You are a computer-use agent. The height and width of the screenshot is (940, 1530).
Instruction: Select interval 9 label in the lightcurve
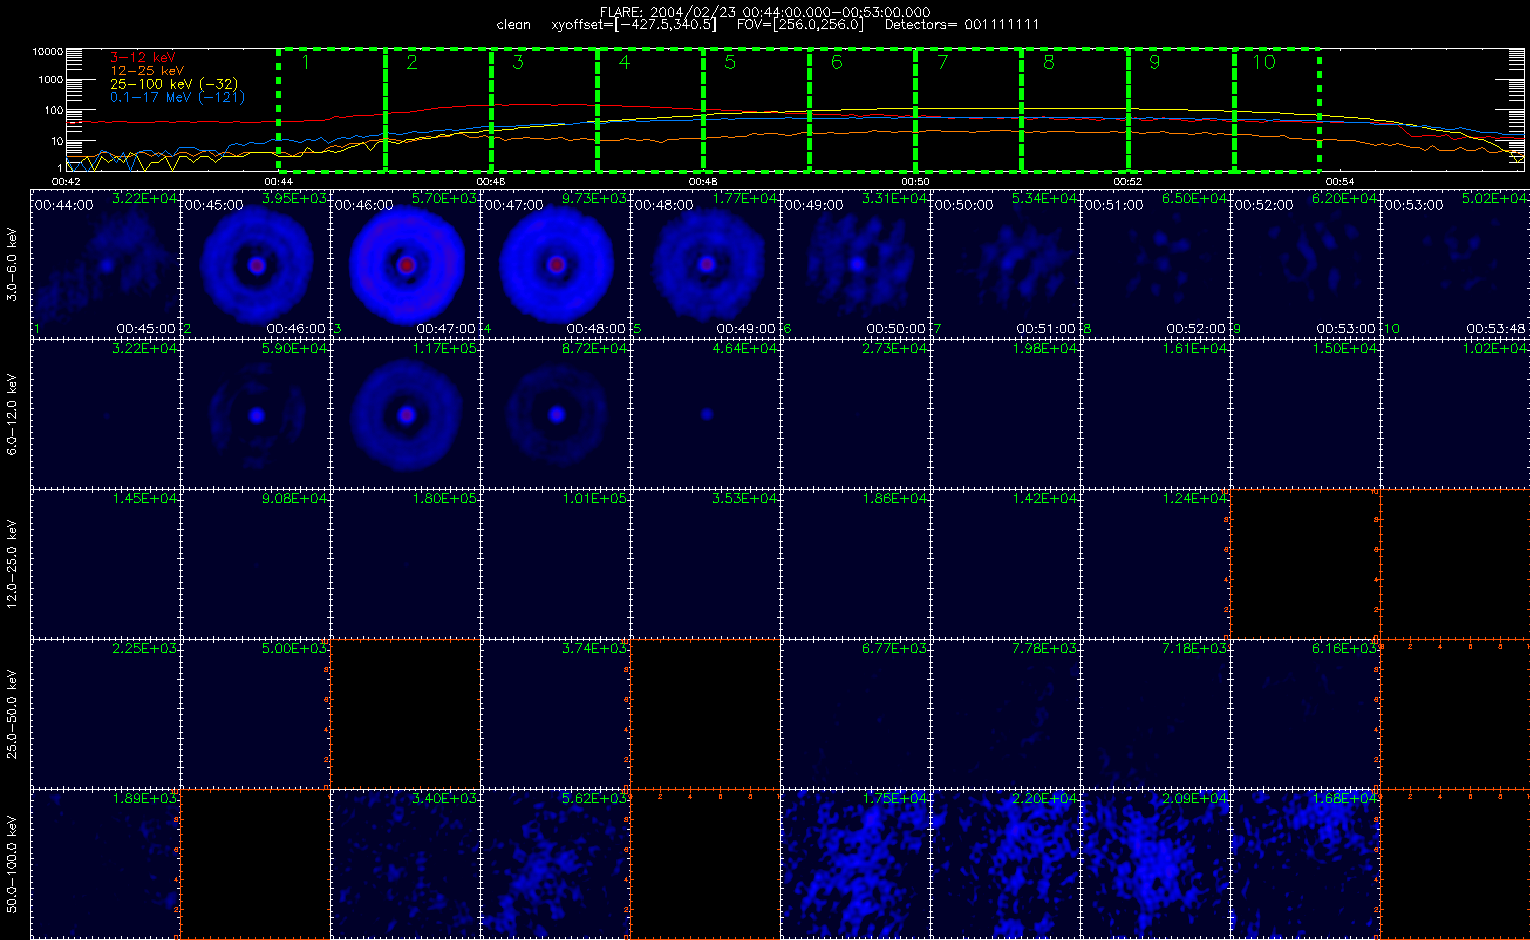(x=1154, y=62)
